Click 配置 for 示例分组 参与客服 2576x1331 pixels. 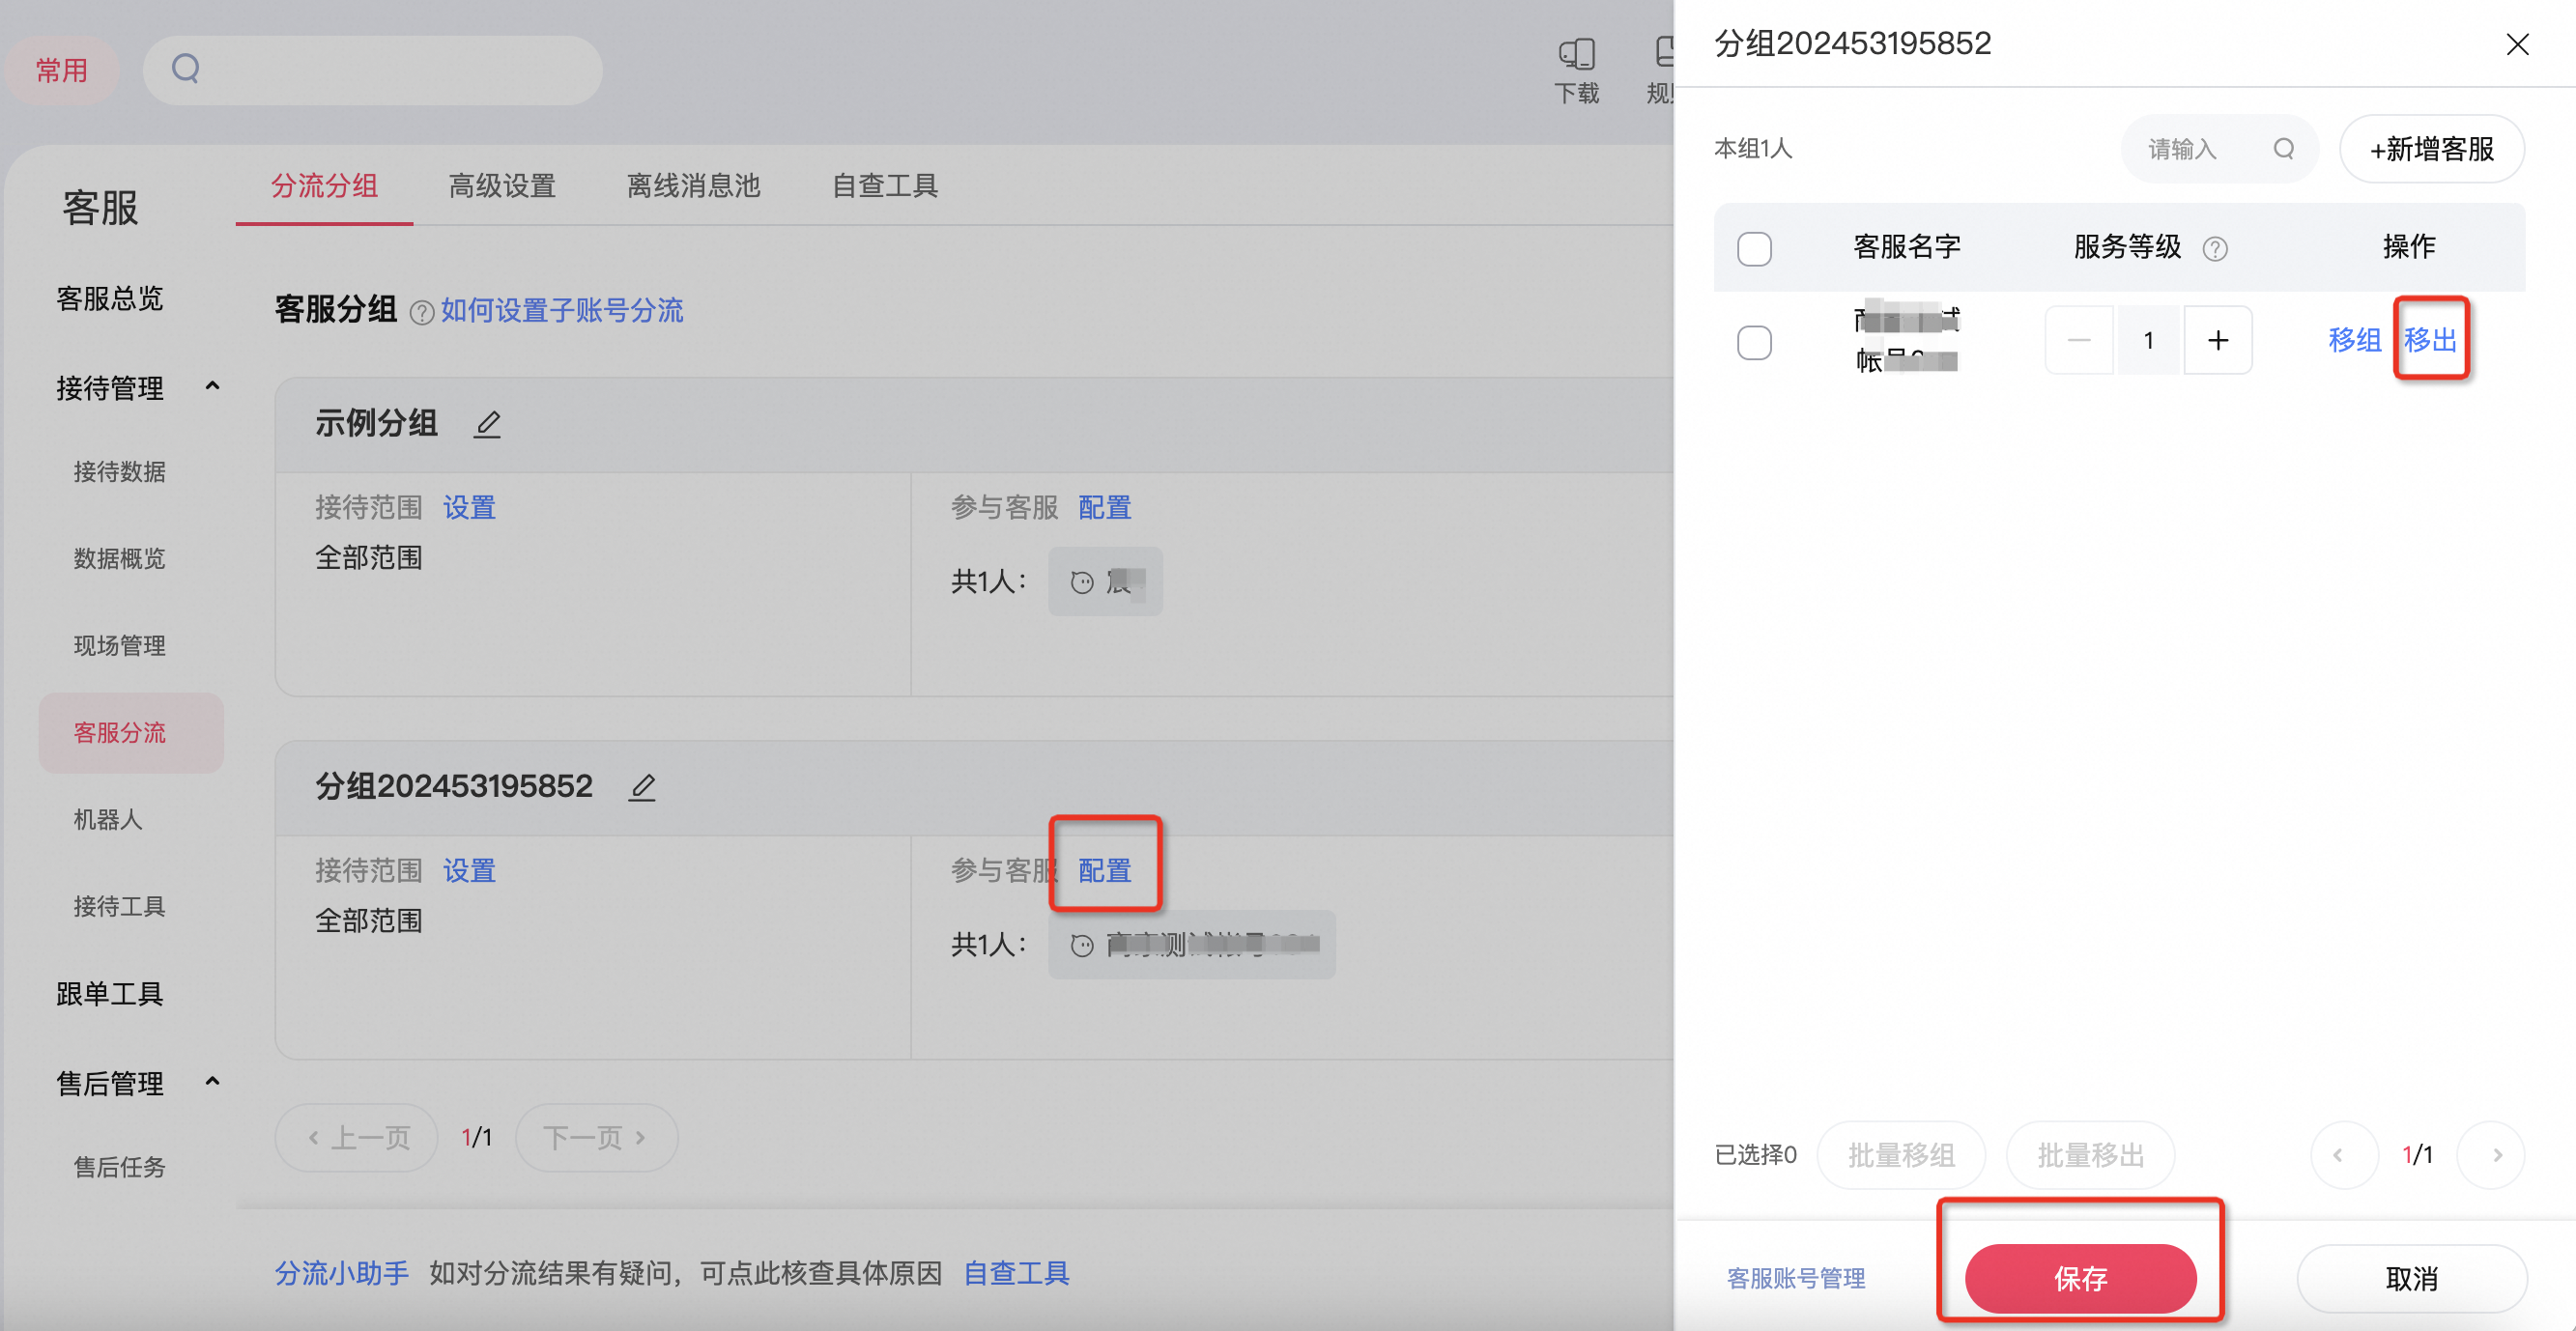coord(1104,508)
